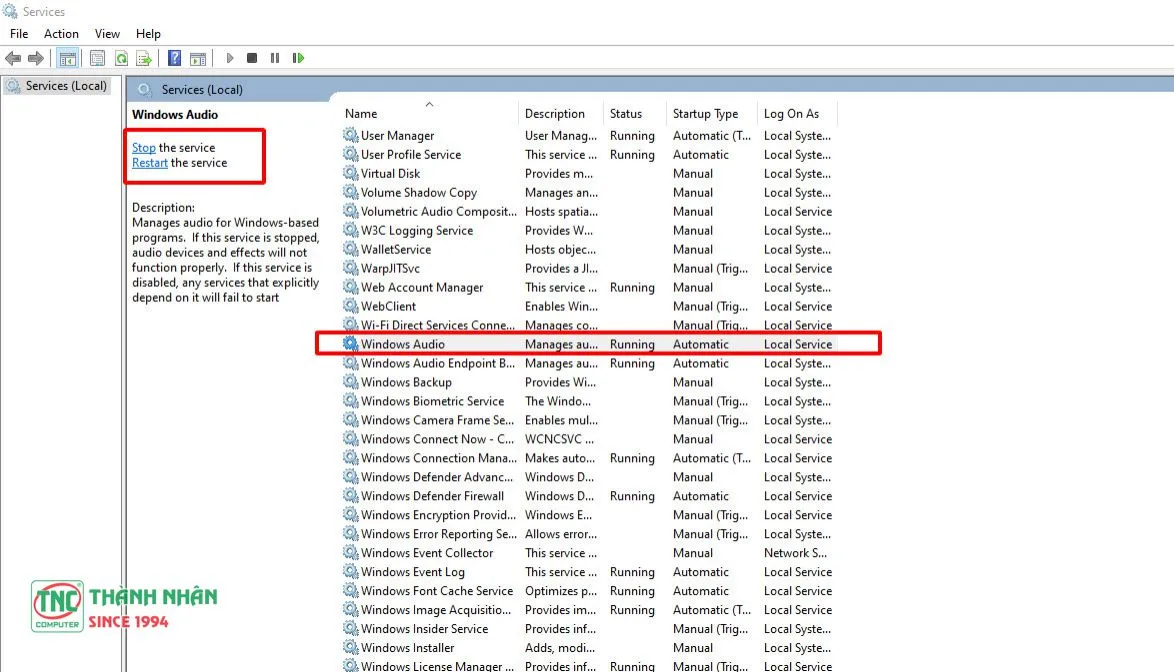Sort services by the Status column
1174x672 pixels.
coord(628,113)
